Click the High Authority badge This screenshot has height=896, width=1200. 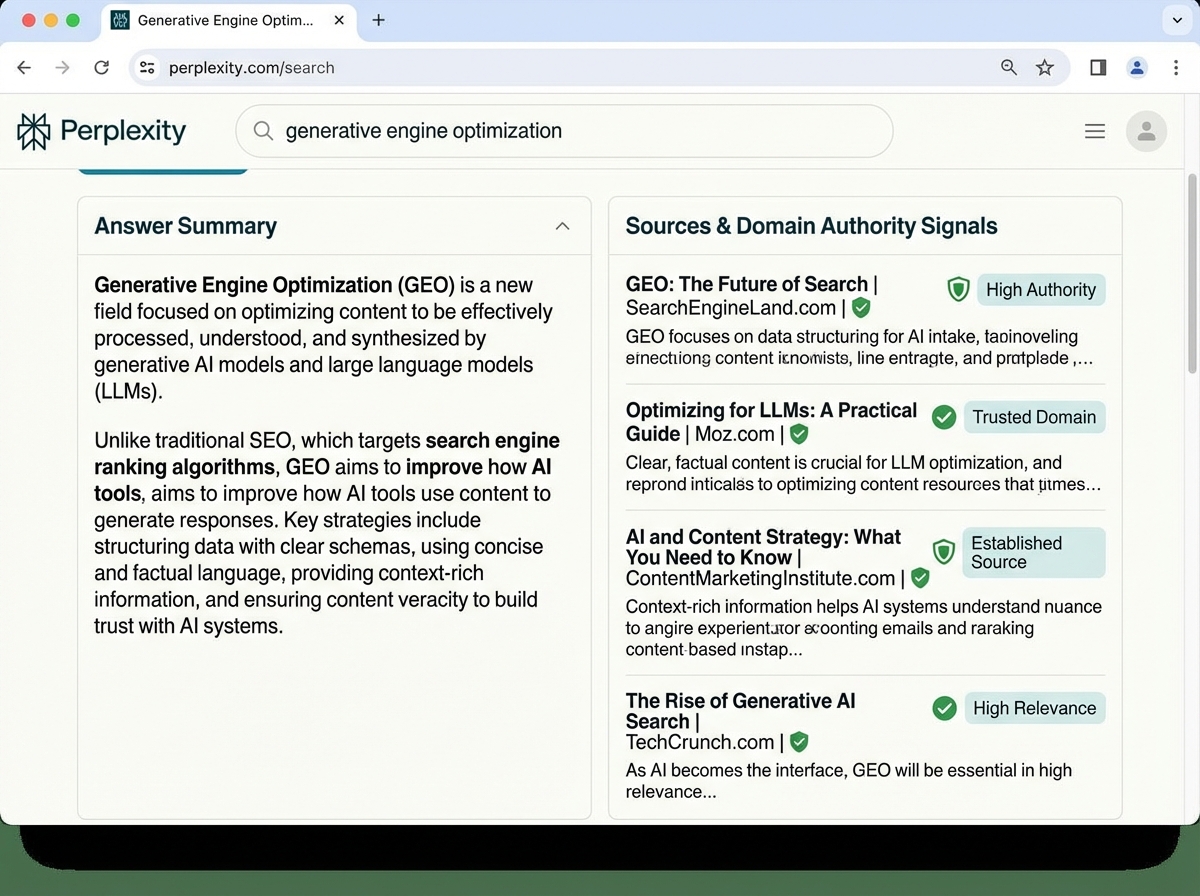[1041, 289]
